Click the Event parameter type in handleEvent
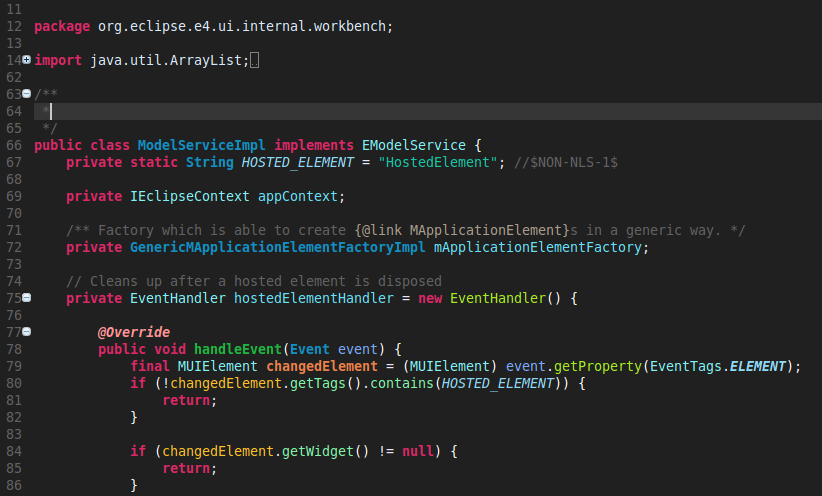822x496 pixels. coord(310,349)
